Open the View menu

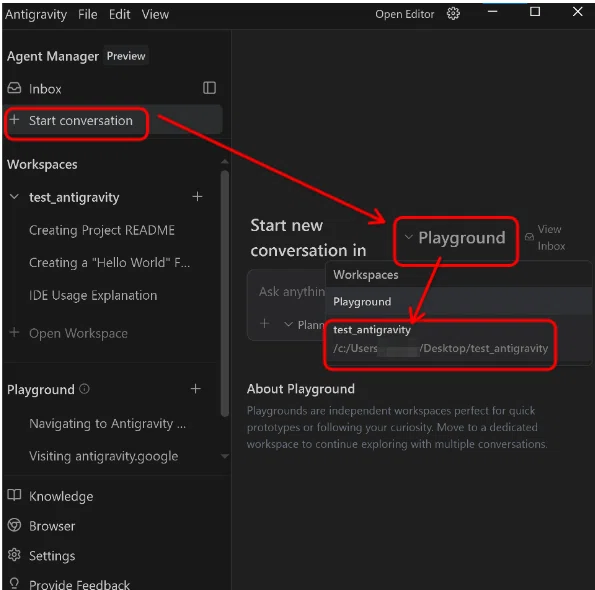click(x=155, y=14)
